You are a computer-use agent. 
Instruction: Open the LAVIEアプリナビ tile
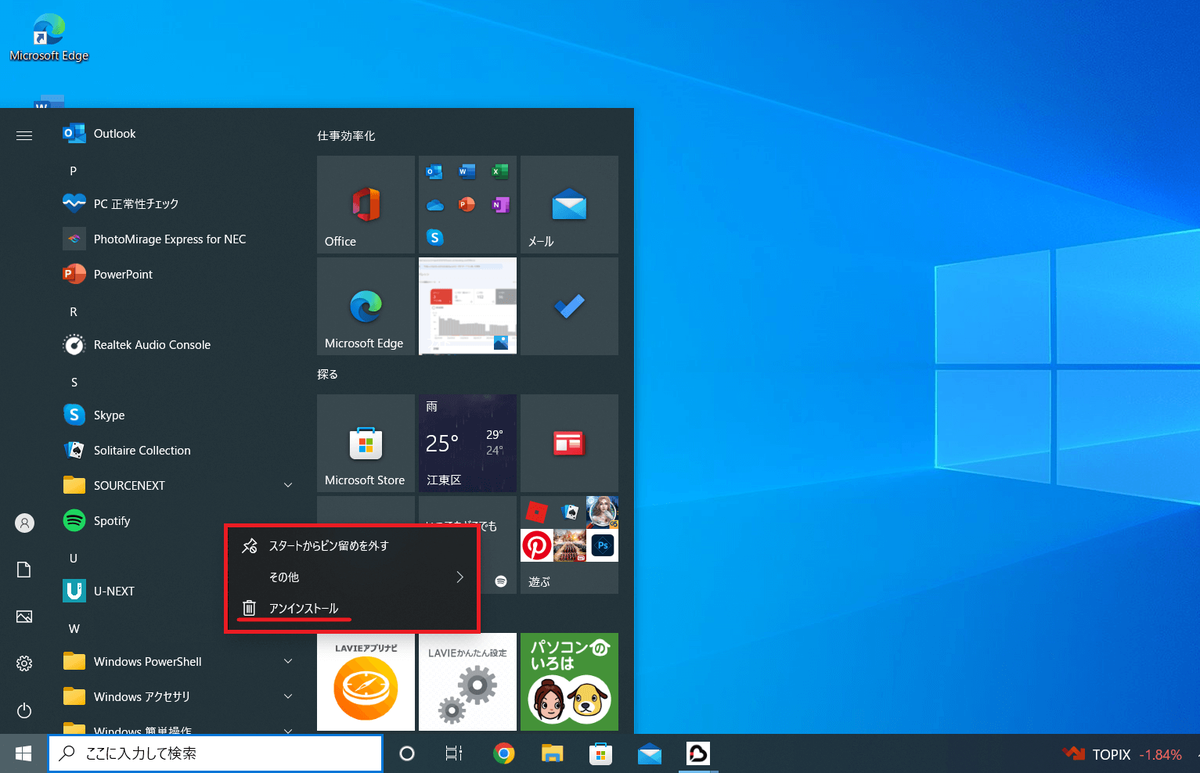tap(366, 682)
